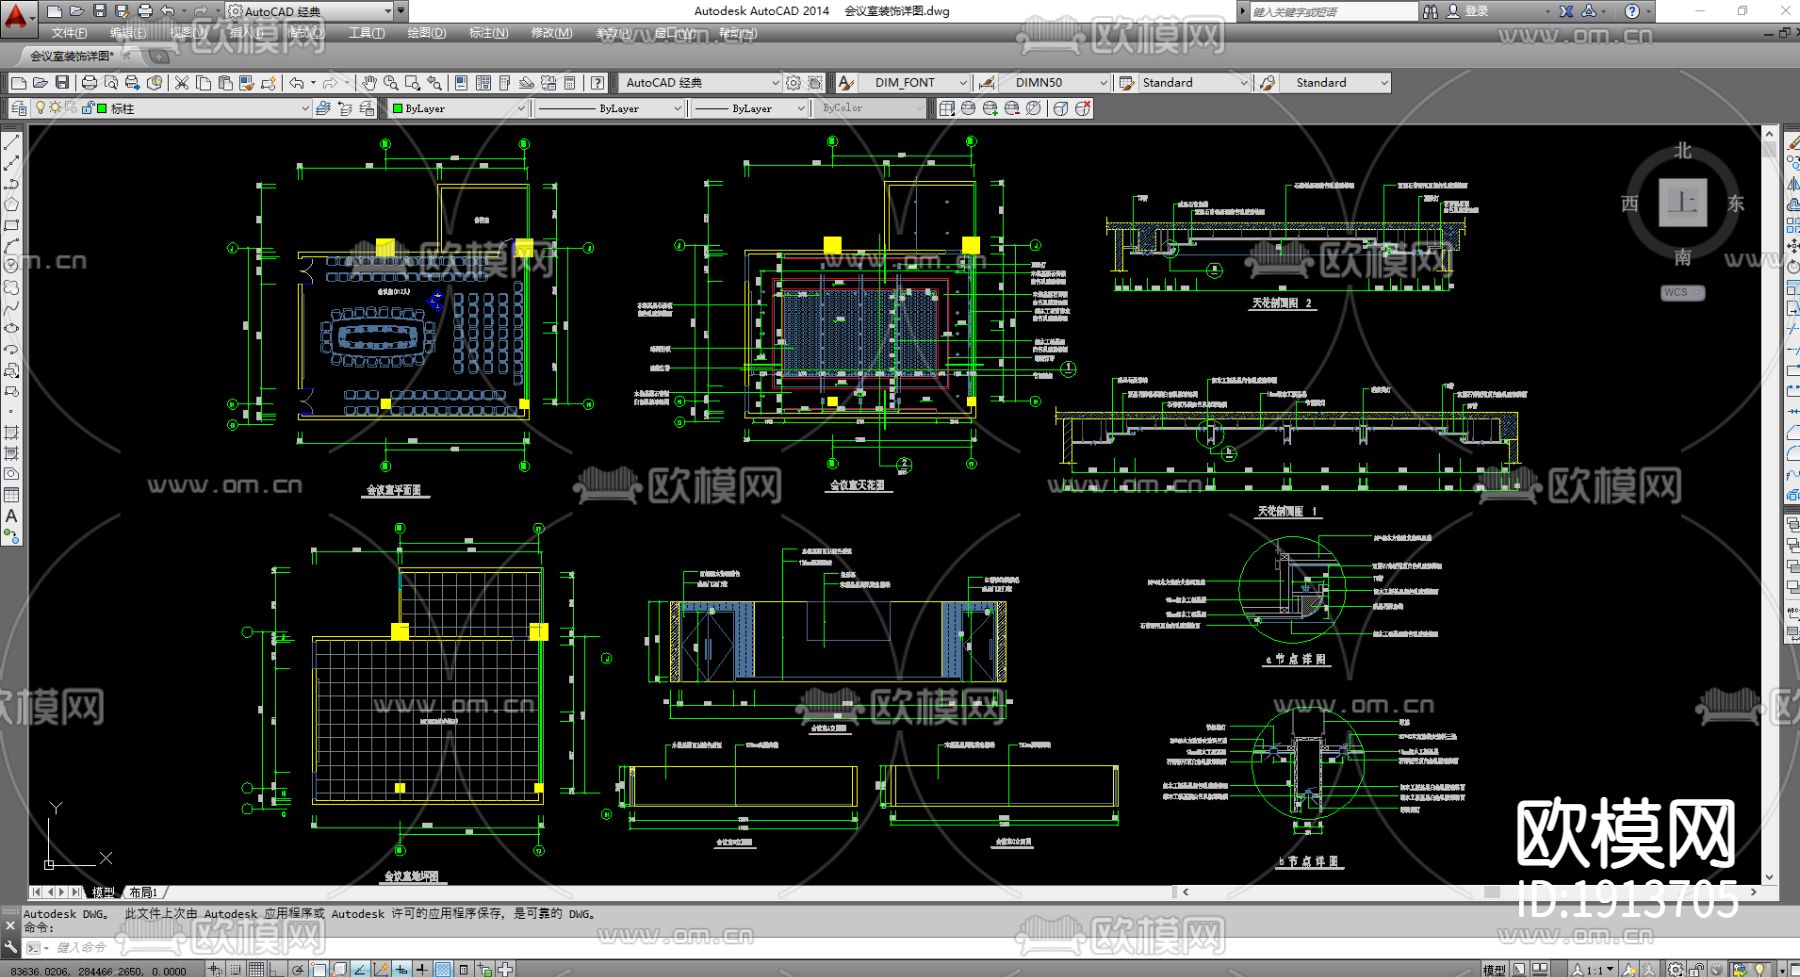Click the Plot printer icon in toolbar
This screenshot has height=977, width=1800.
[x=89, y=83]
